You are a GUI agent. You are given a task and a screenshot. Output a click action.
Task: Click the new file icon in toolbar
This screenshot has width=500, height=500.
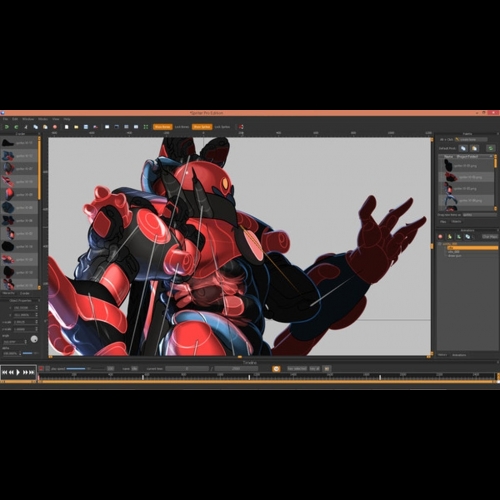click(67, 127)
